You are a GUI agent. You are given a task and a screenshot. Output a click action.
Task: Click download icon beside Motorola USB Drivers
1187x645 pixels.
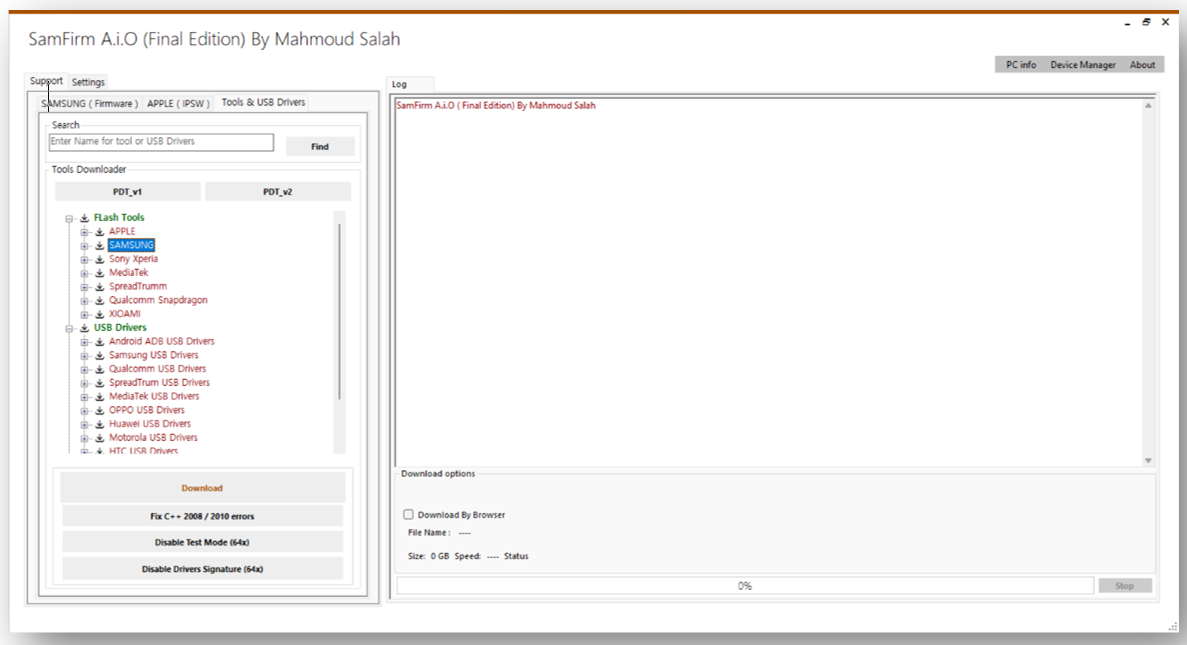coord(99,438)
